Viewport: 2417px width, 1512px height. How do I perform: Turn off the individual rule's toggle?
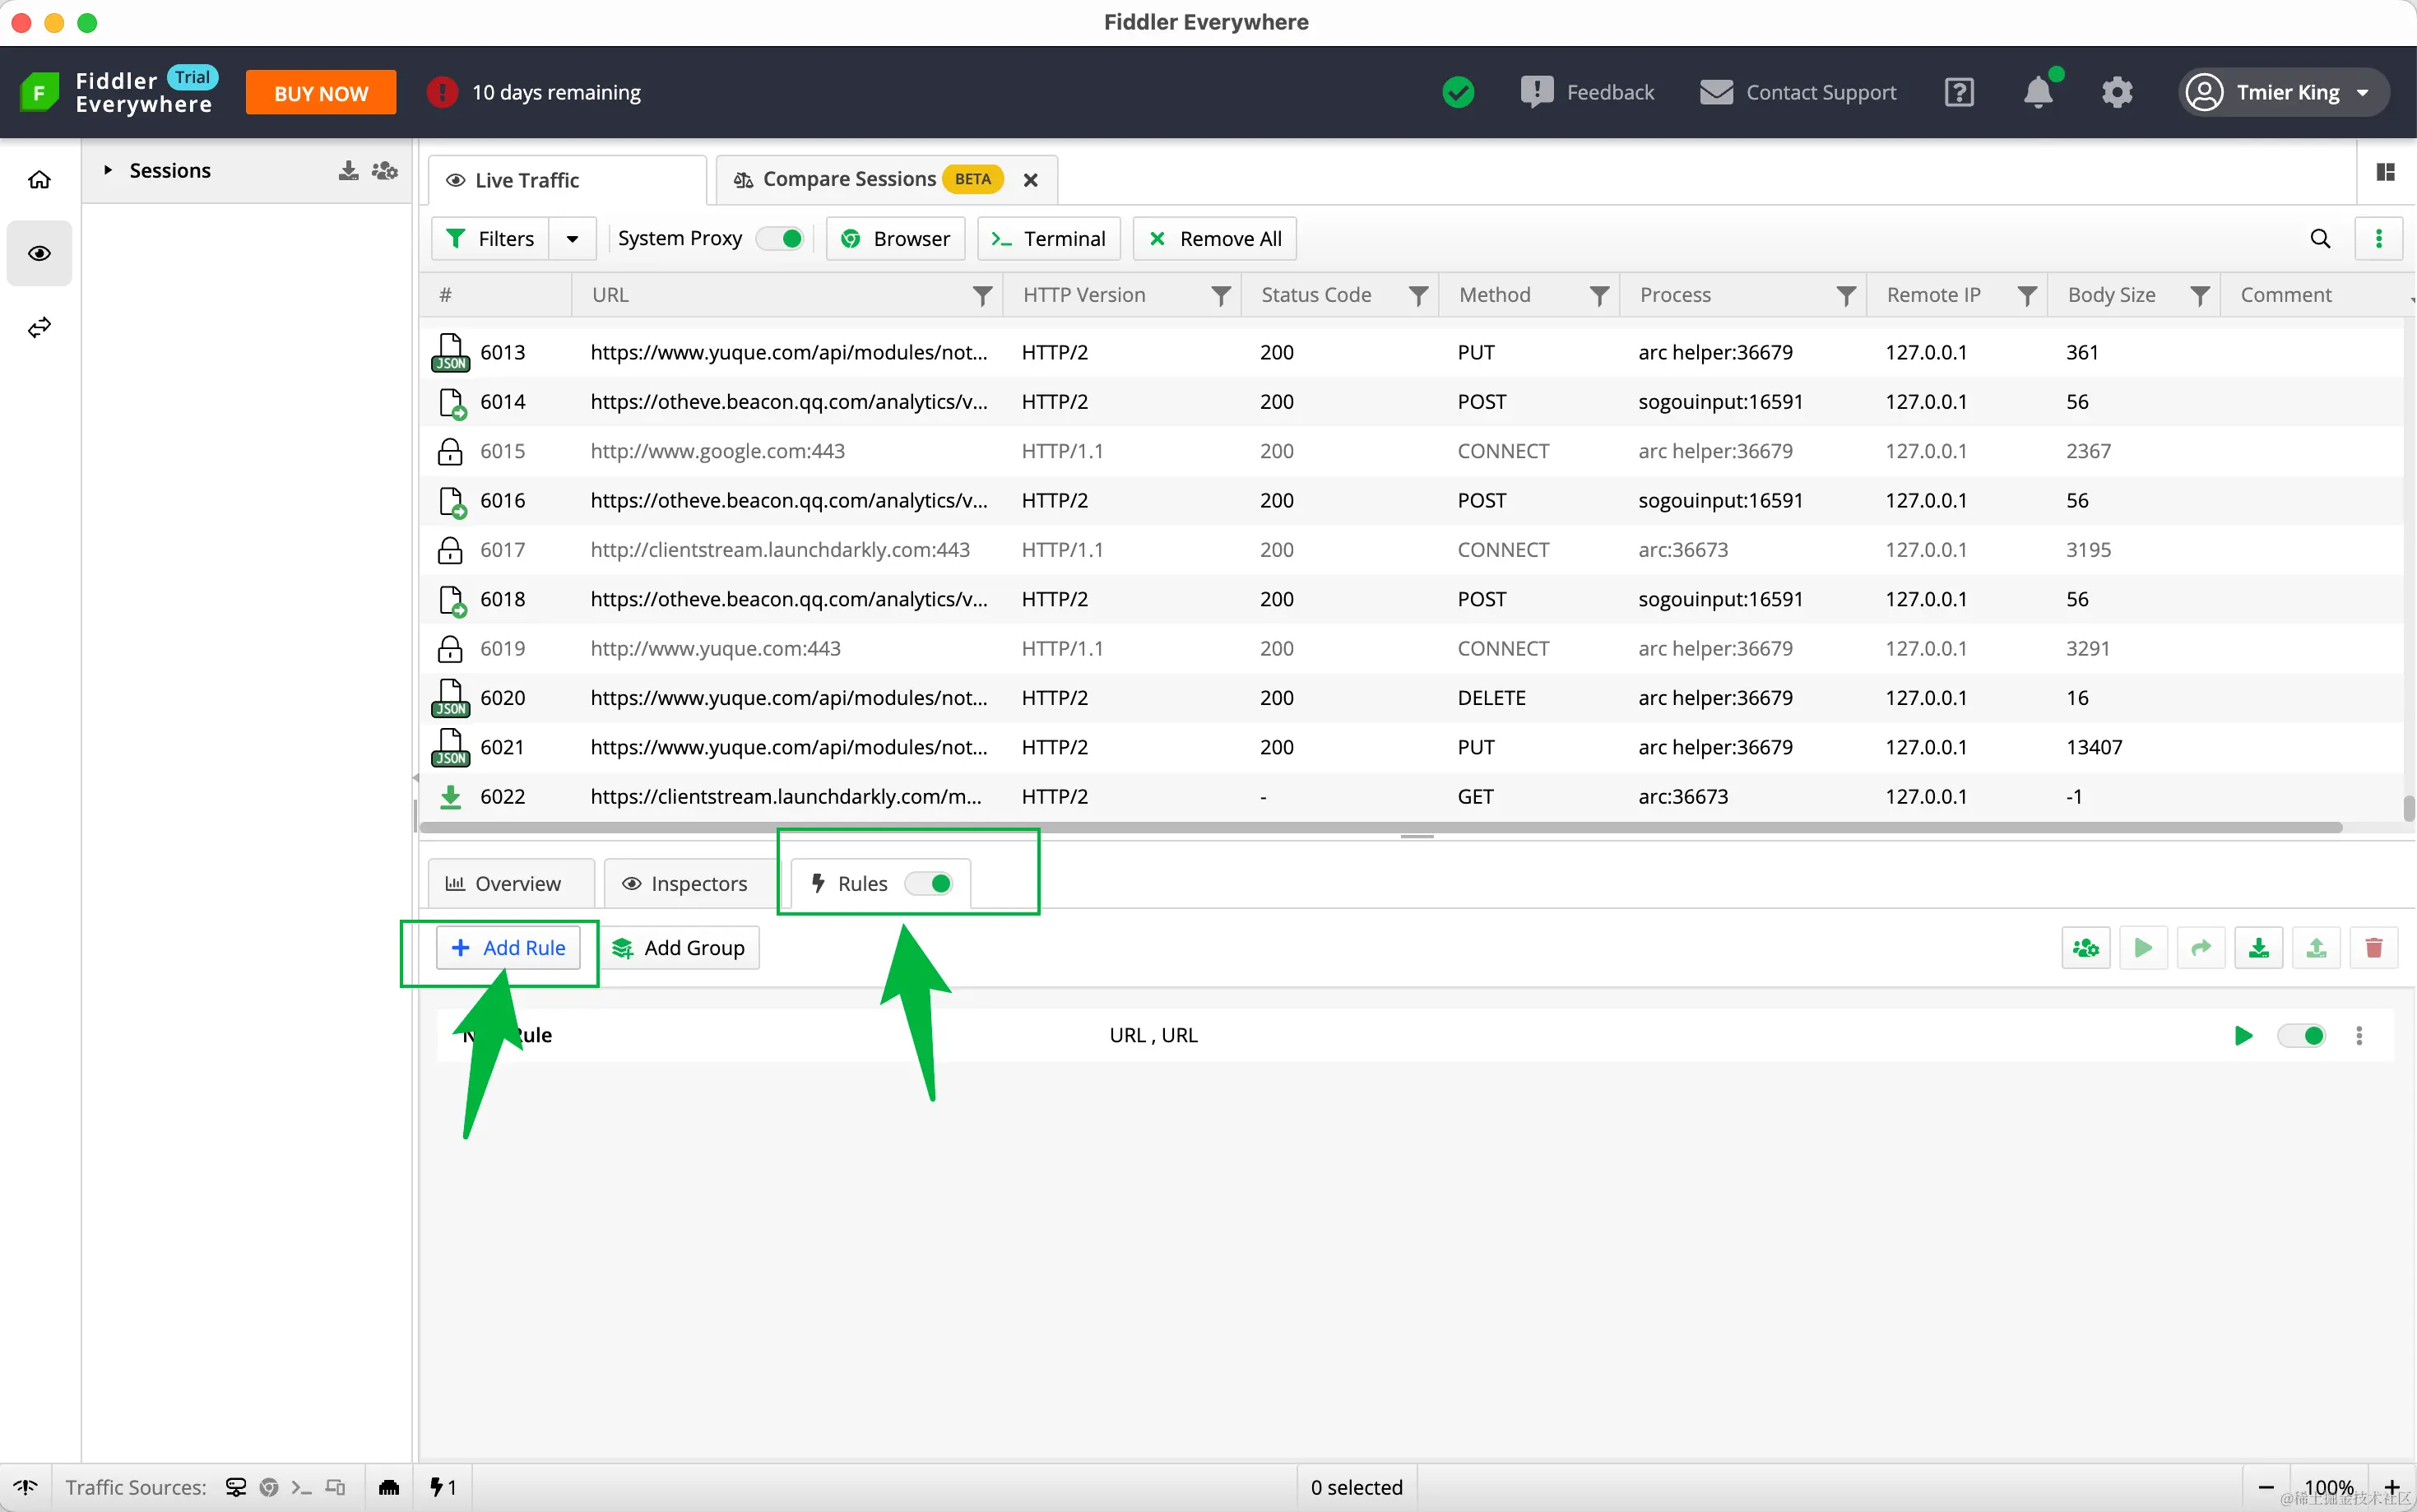coord(2301,1035)
